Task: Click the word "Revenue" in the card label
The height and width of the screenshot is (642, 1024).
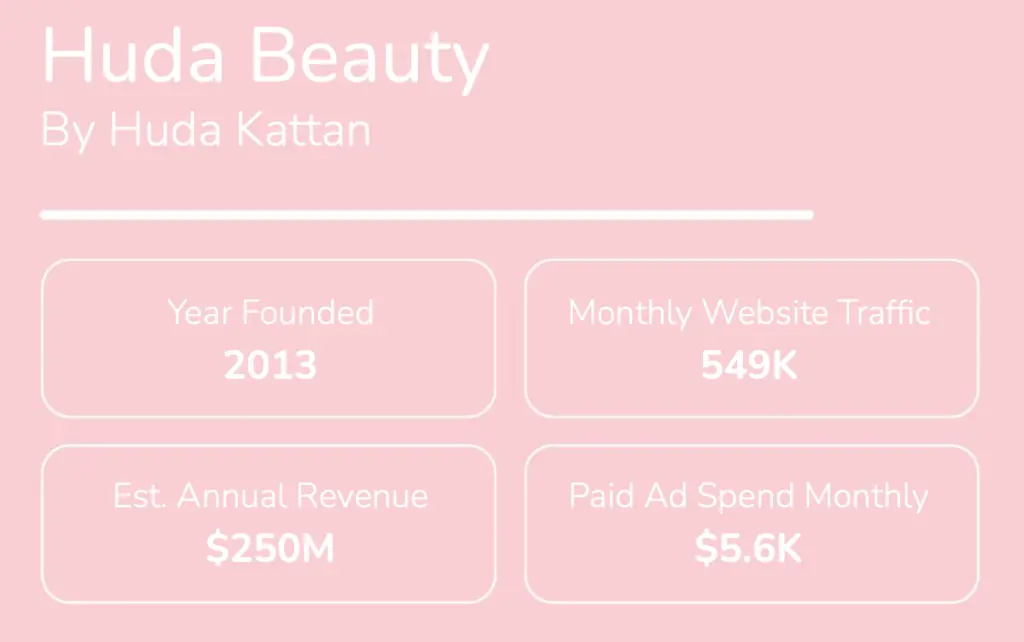Action: coord(363,496)
